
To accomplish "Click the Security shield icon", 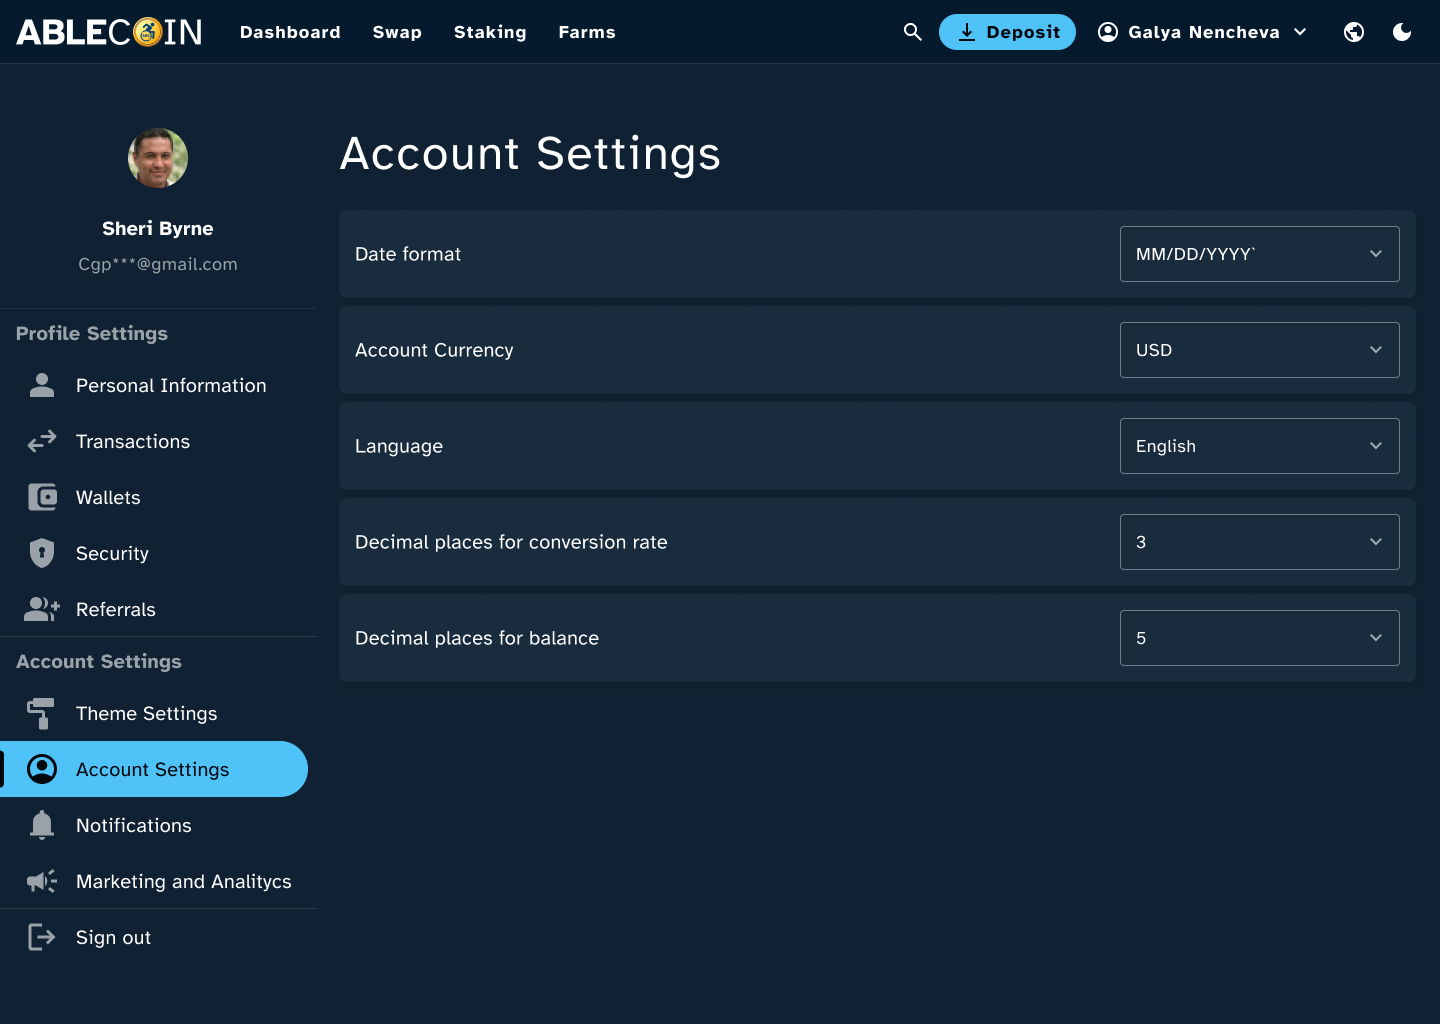I will [42, 553].
